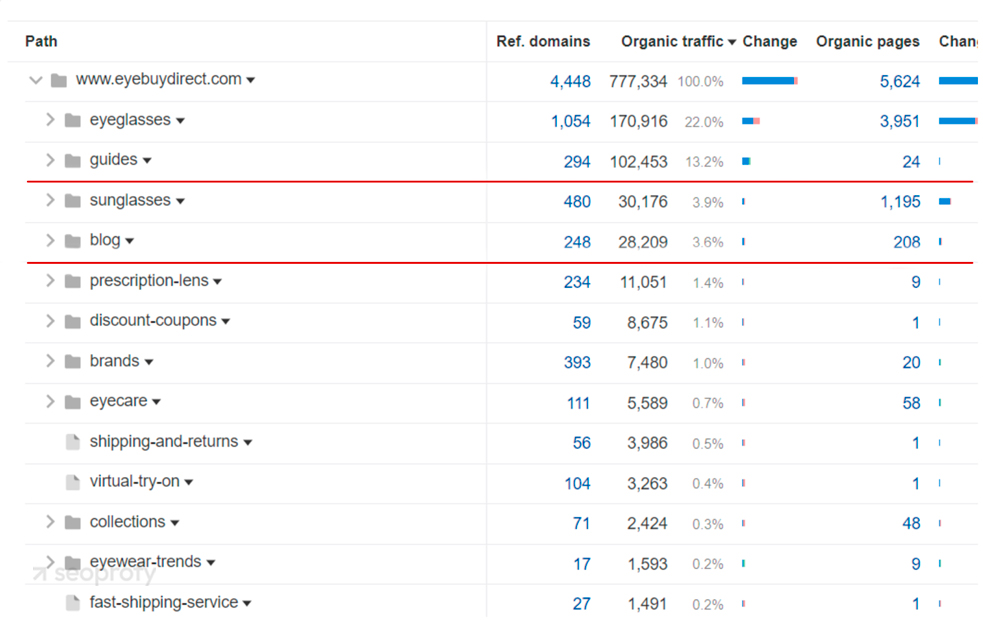Click the www.eyebuydirect.com folder icon
The height and width of the screenshot is (620, 983).
coord(59,80)
